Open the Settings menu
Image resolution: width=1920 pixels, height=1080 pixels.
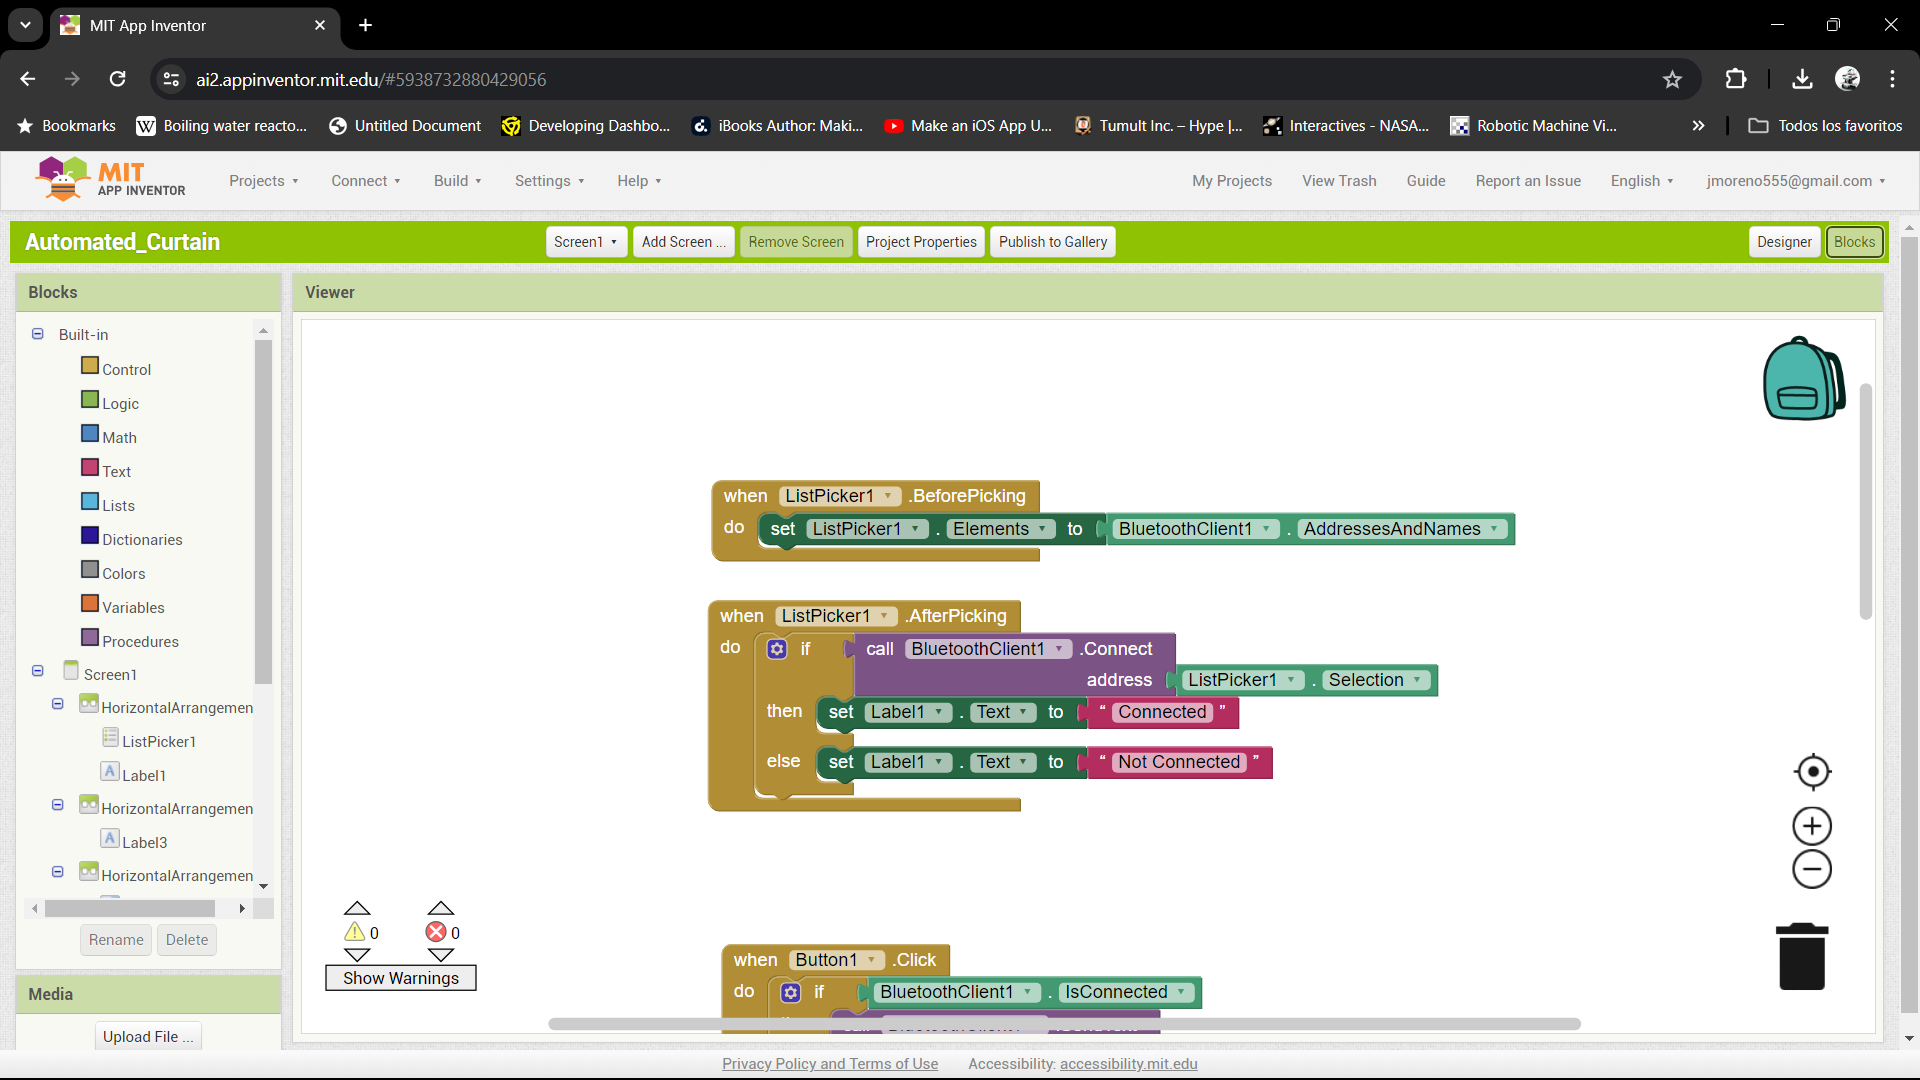(x=549, y=181)
